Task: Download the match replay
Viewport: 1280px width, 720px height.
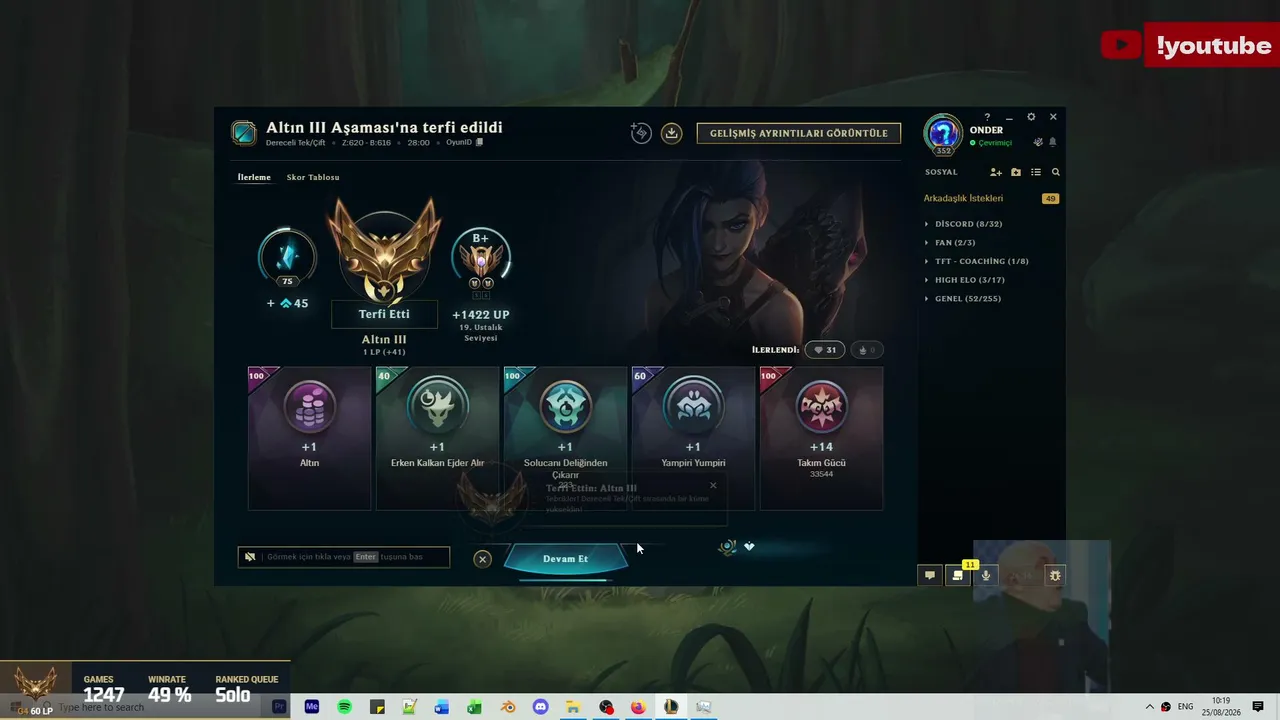Action: (672, 133)
